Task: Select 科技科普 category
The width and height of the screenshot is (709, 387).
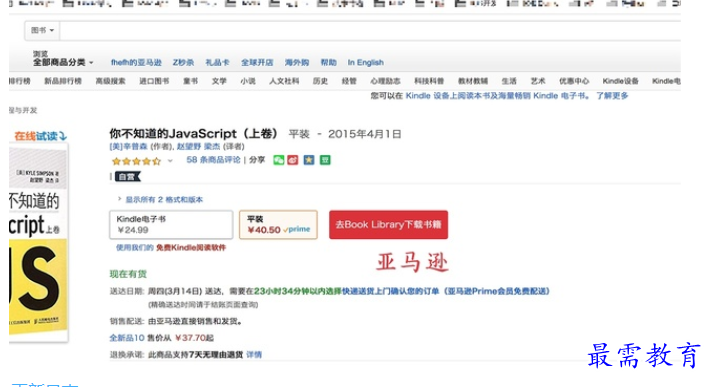Action: [x=429, y=81]
